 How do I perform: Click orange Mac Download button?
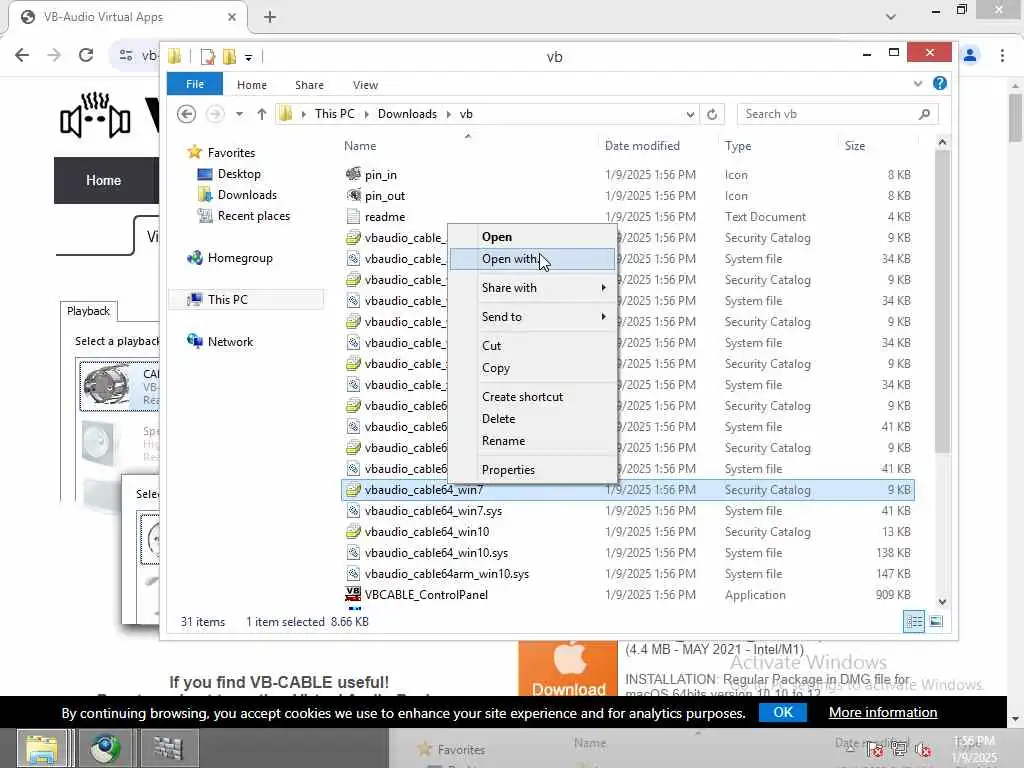[x=568, y=669]
